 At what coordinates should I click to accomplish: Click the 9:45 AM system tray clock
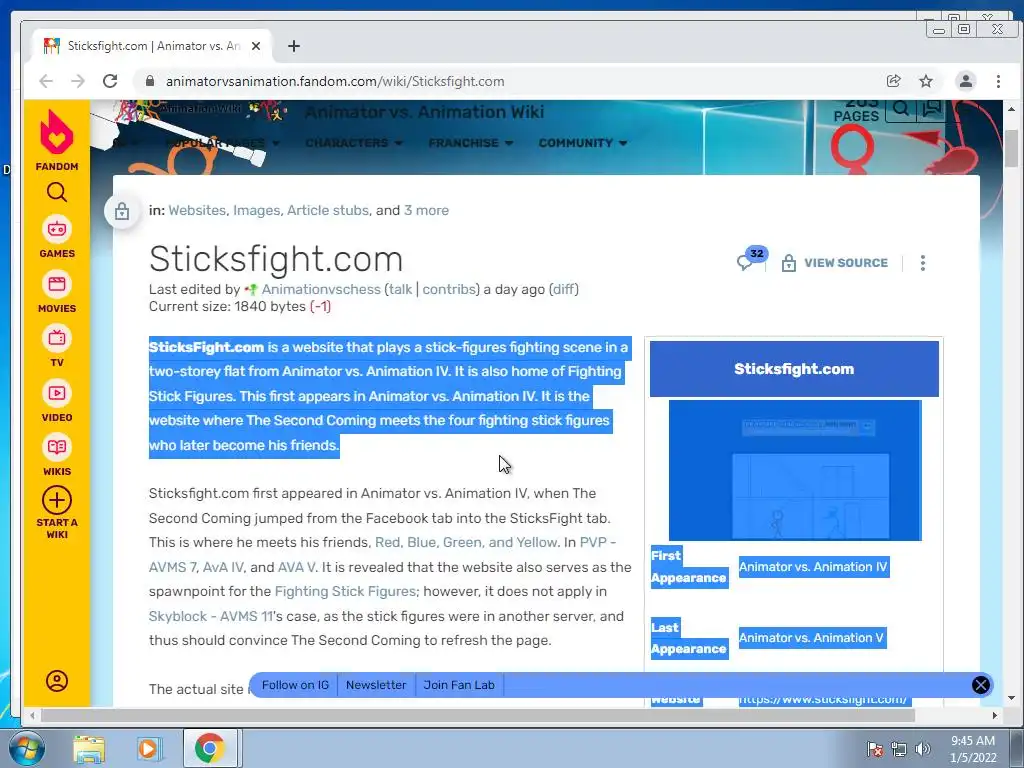pos(973,741)
